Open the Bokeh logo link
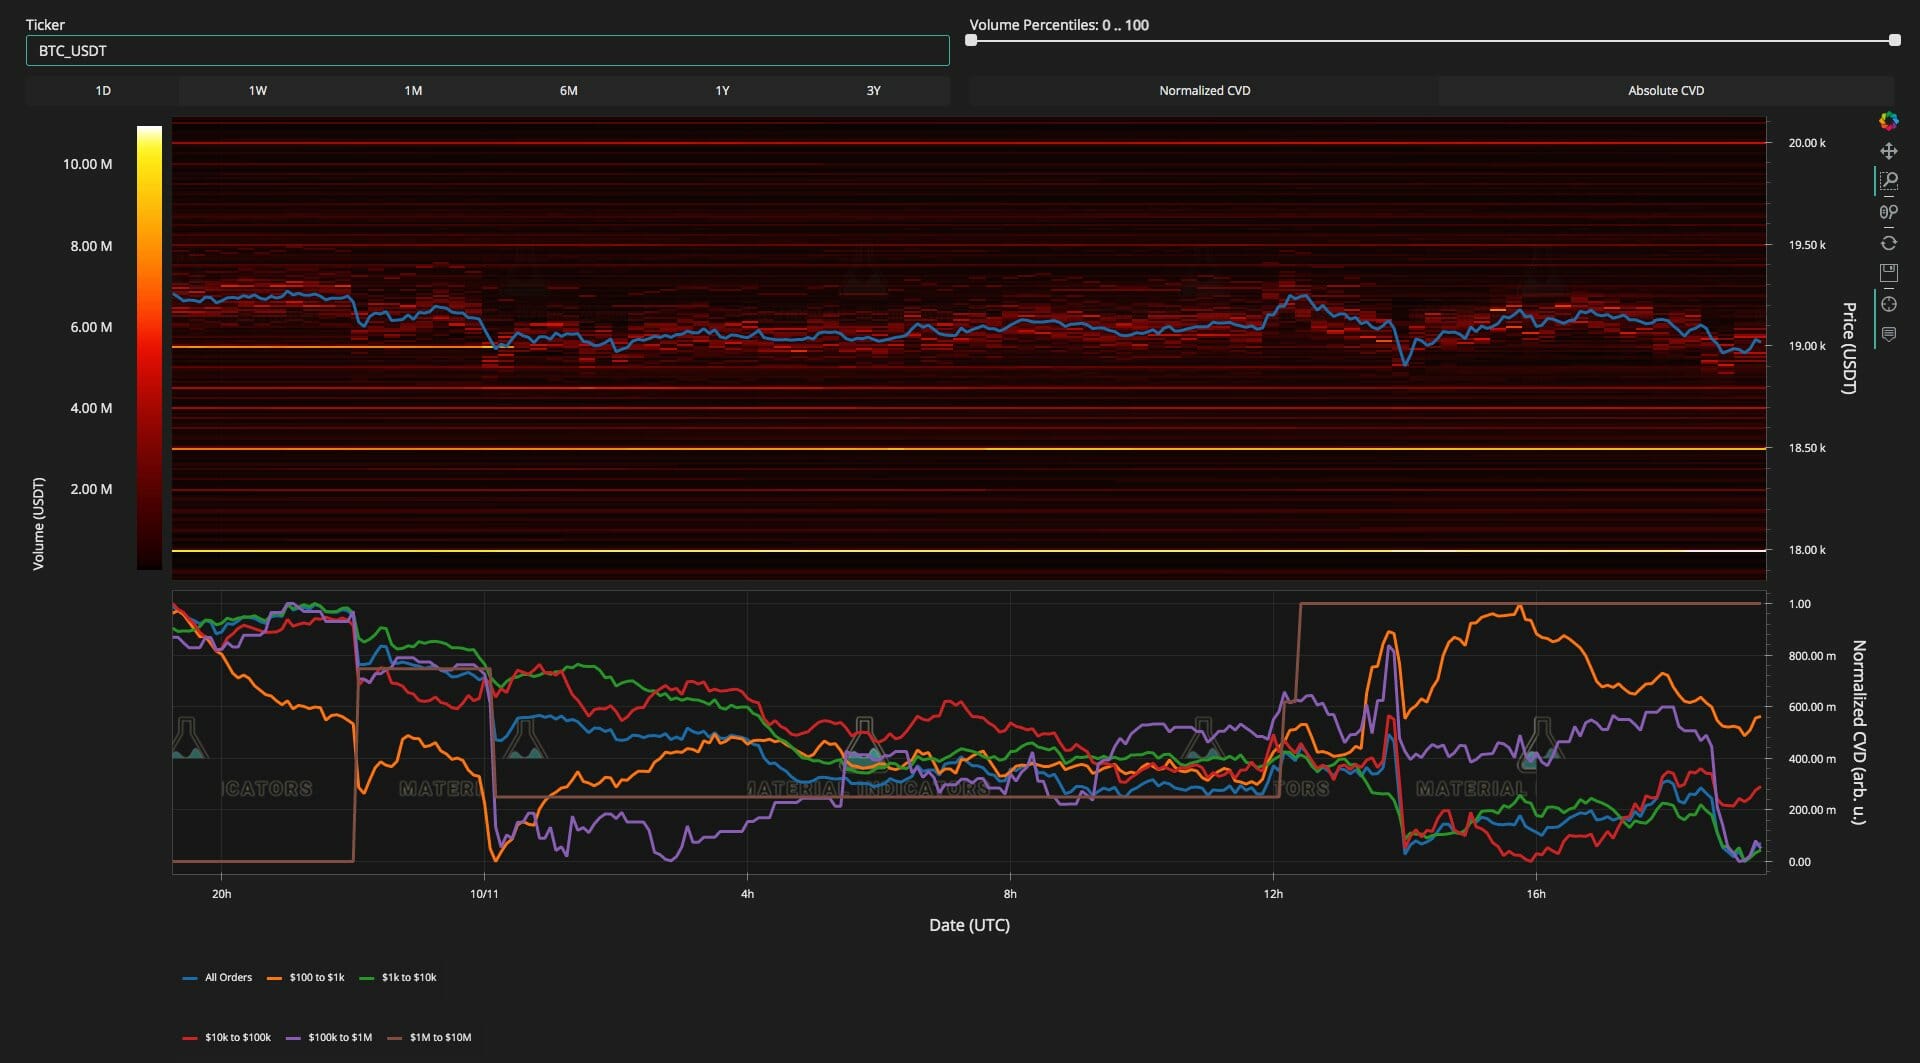The height and width of the screenshot is (1063, 1920). (x=1888, y=121)
